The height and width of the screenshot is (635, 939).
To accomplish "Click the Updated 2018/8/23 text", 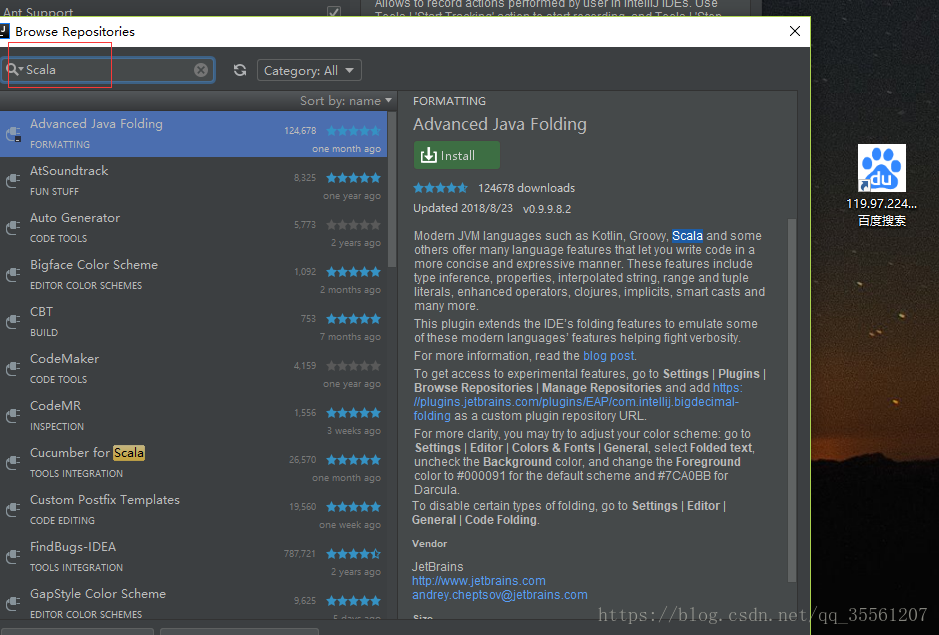I will point(463,208).
